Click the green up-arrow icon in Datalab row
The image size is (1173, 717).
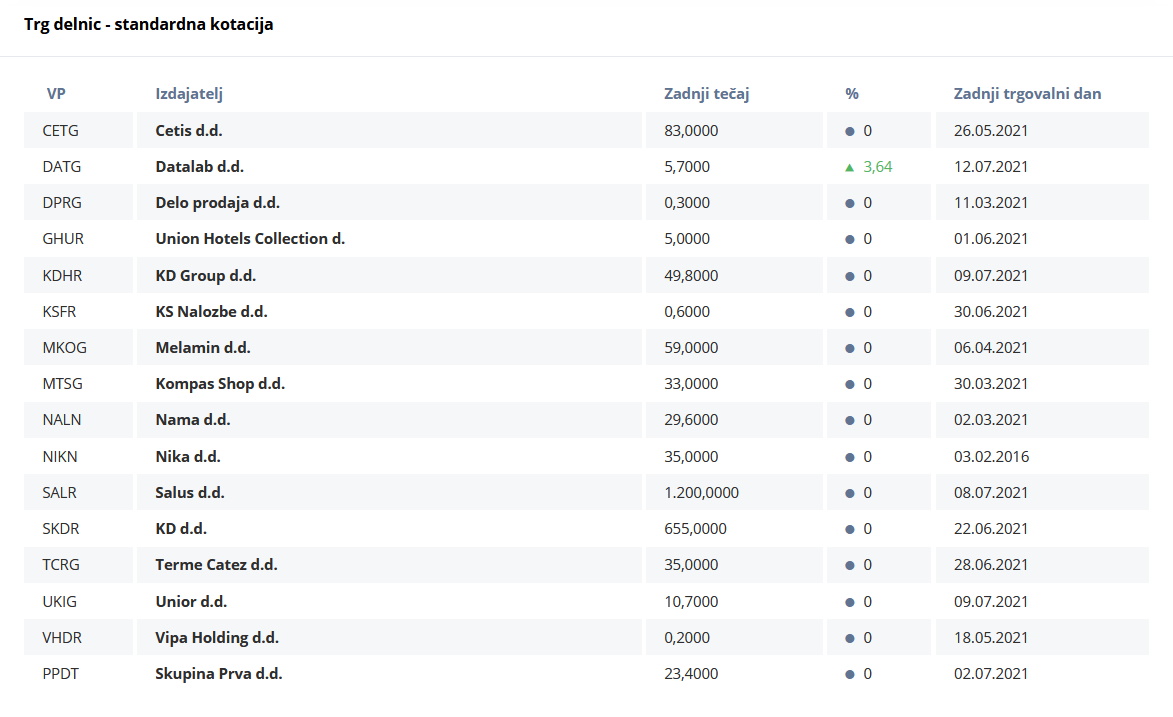click(849, 168)
